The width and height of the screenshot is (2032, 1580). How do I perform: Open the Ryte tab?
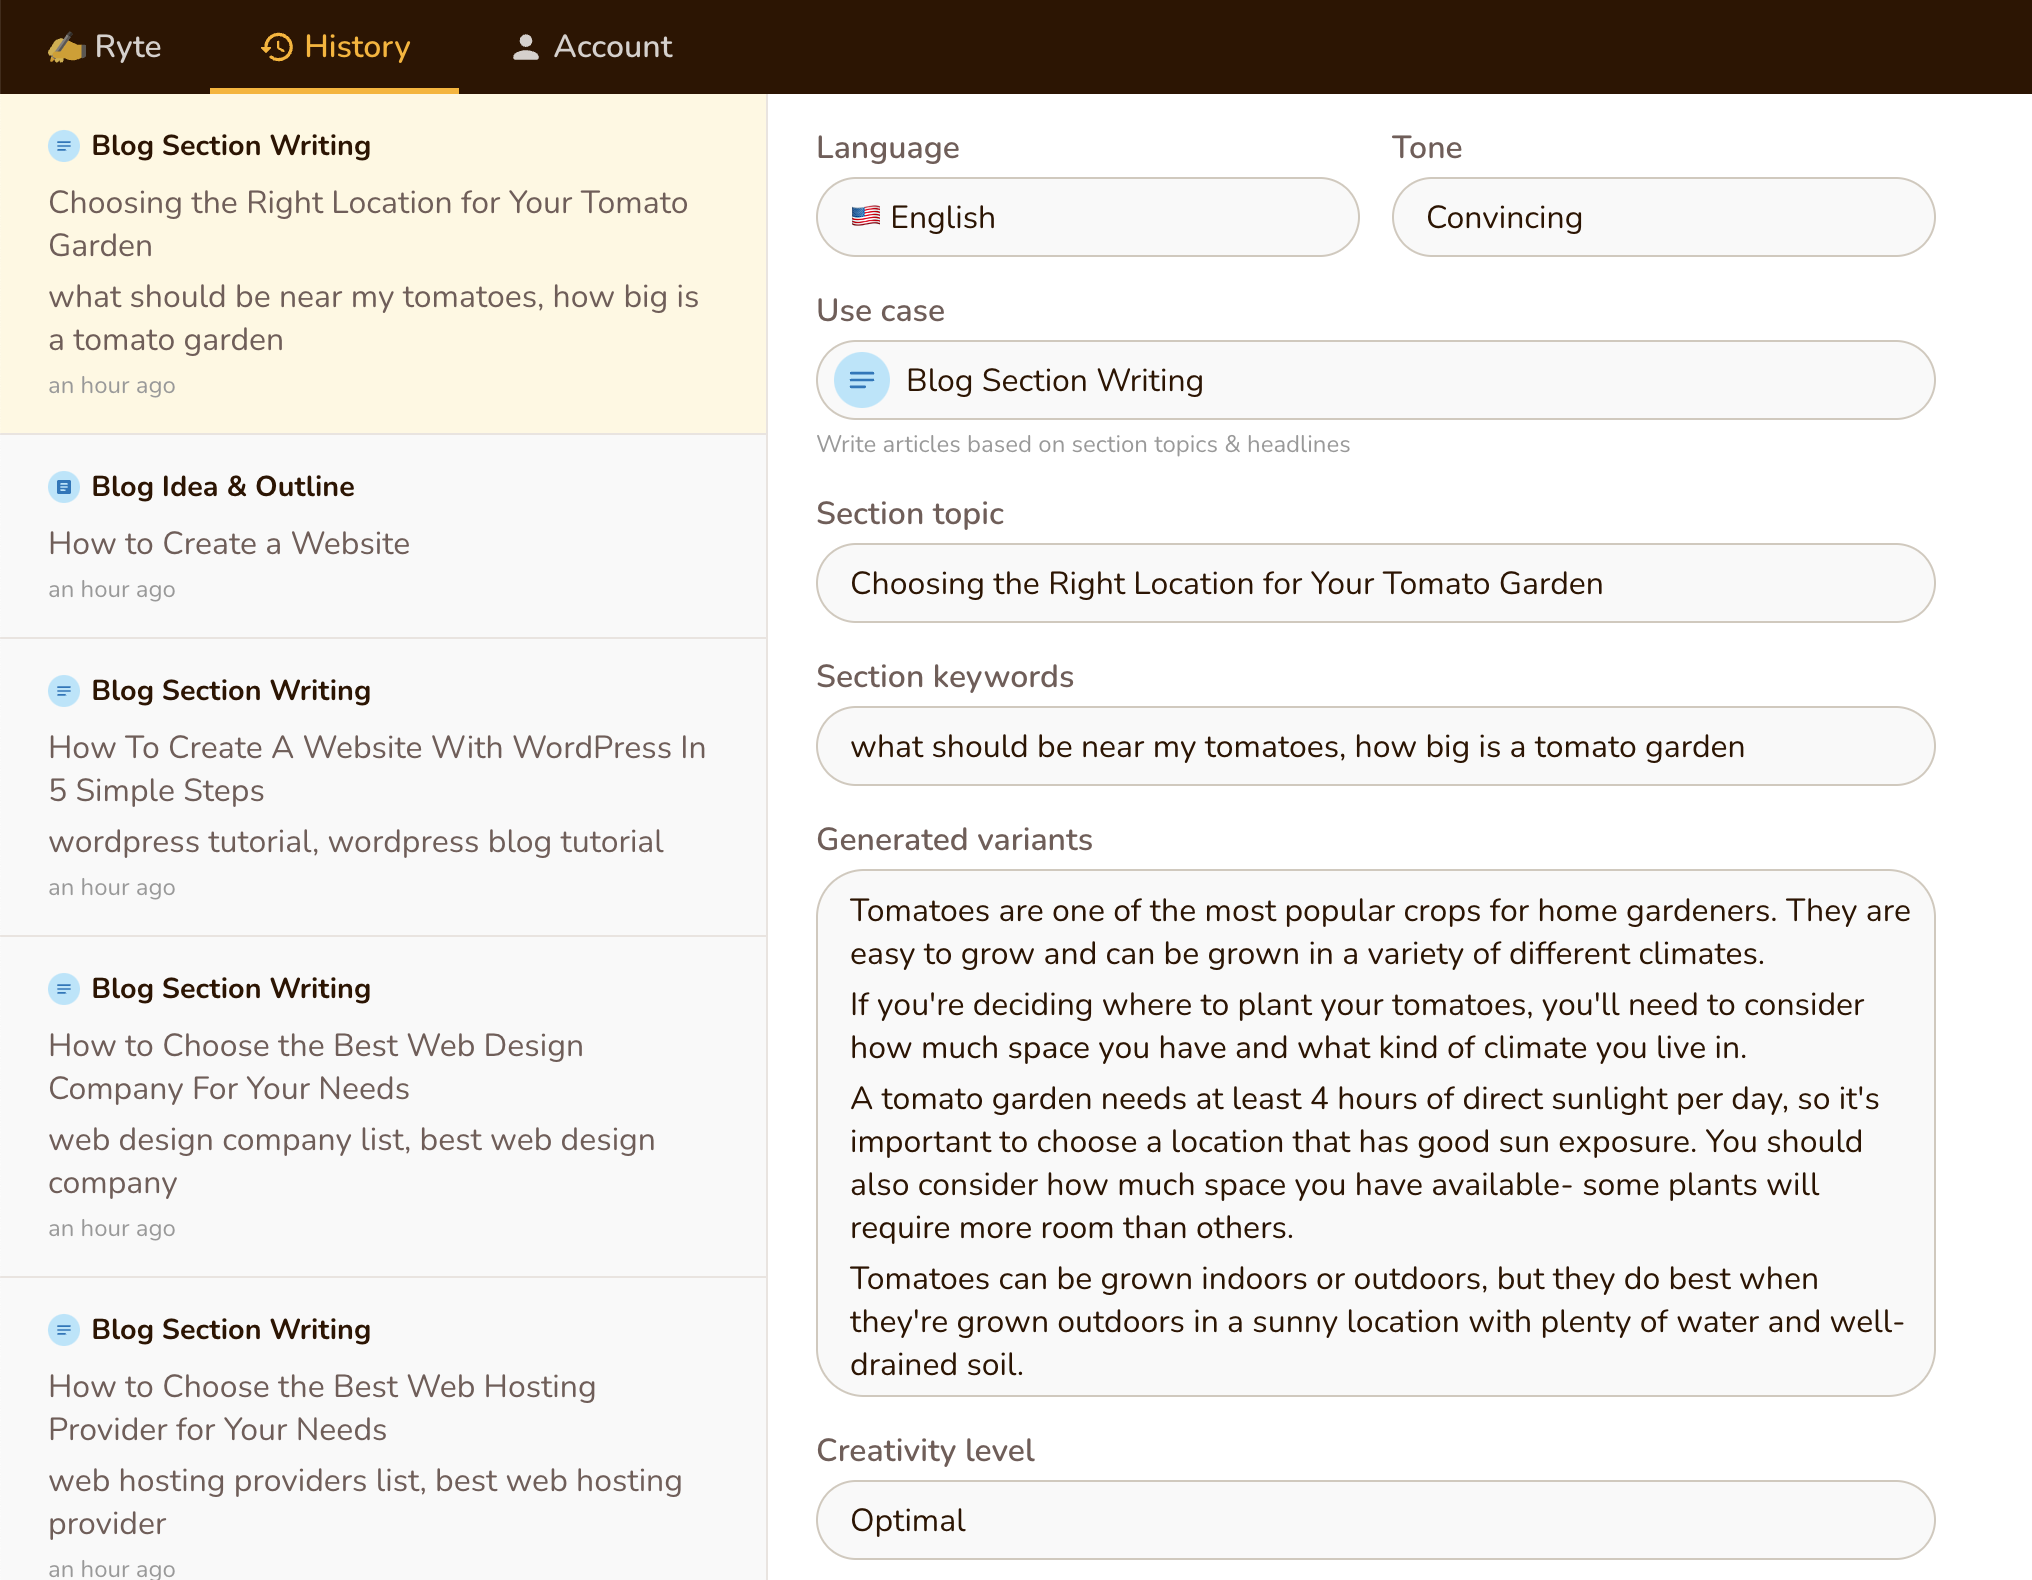tap(105, 47)
